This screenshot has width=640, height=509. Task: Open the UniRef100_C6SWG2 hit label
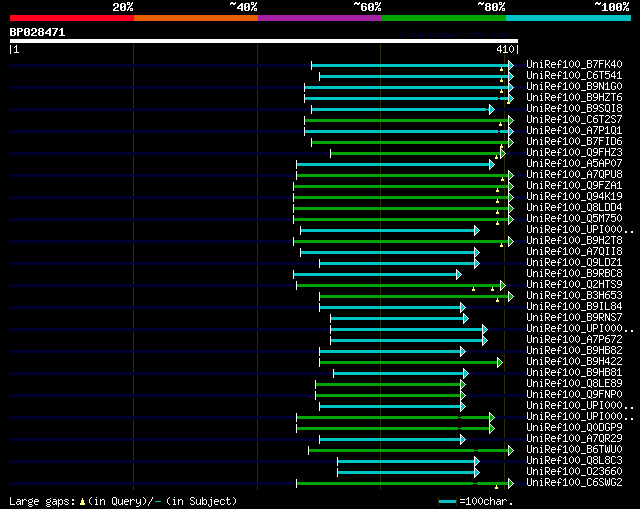click(574, 482)
